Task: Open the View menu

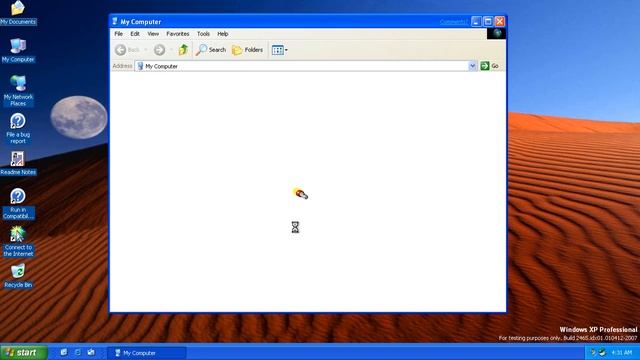Action: pos(153,34)
